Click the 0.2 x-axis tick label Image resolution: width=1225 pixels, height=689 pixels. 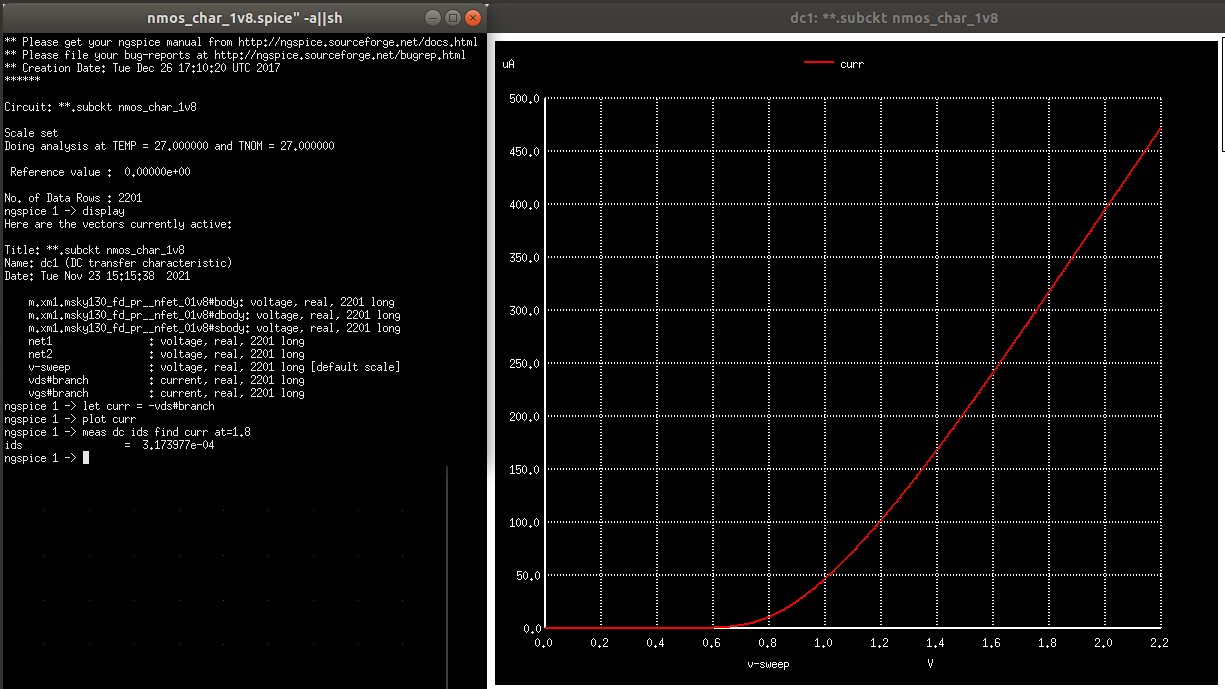[x=600, y=641]
